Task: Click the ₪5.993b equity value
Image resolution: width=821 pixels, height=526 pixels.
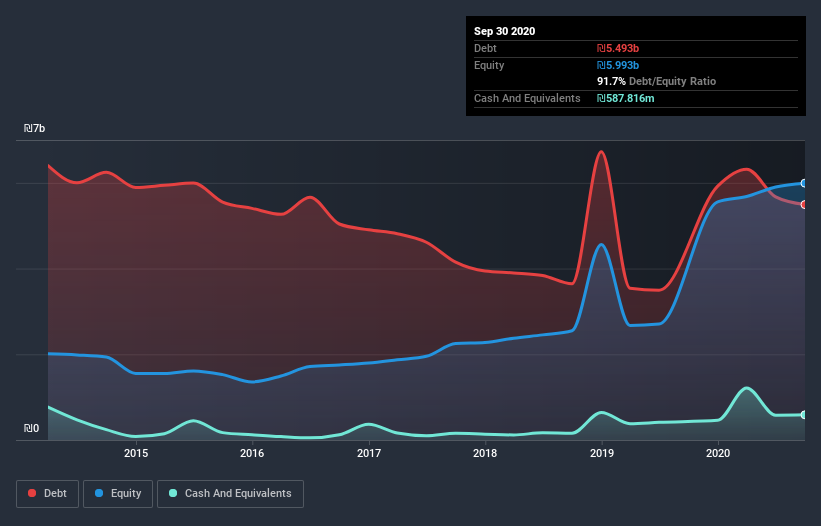Action: [x=618, y=65]
